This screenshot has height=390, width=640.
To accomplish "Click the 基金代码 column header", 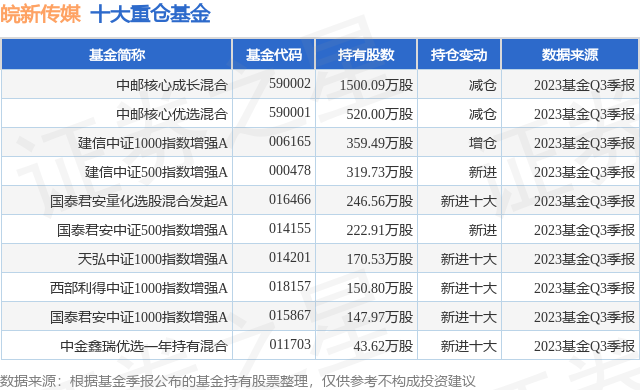I will pos(273,54).
